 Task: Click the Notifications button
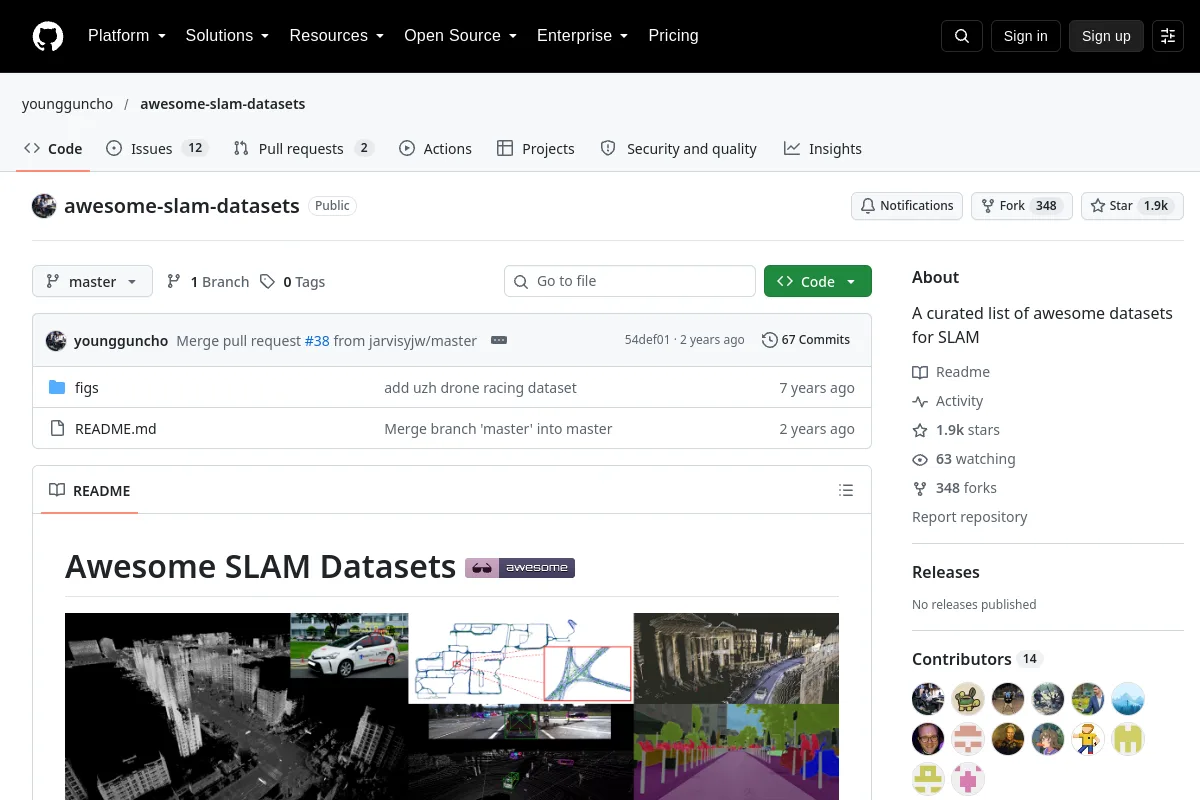coord(907,206)
